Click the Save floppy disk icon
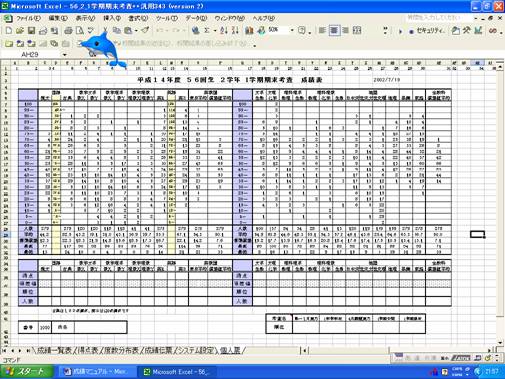Viewport: 505px width, 379px height. [31, 31]
